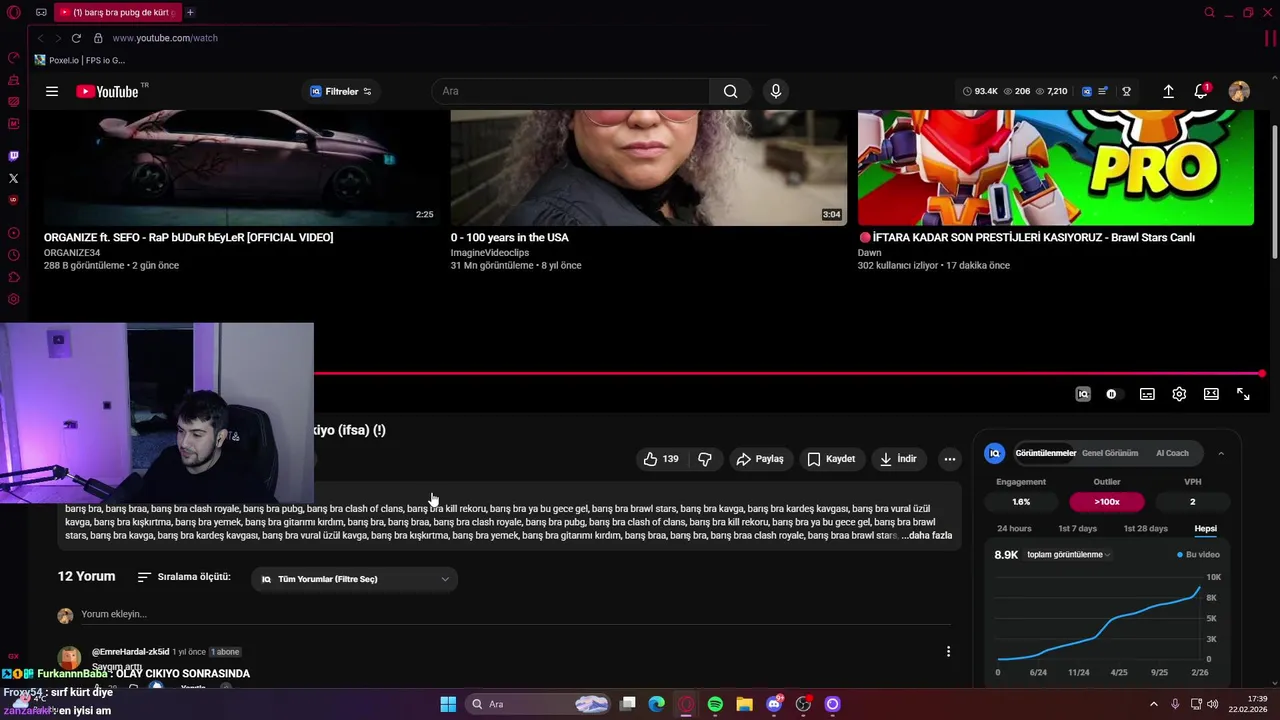This screenshot has height=720, width=1280.
Task: Open Twitch in Opera sidebar
Action: (x=13, y=156)
